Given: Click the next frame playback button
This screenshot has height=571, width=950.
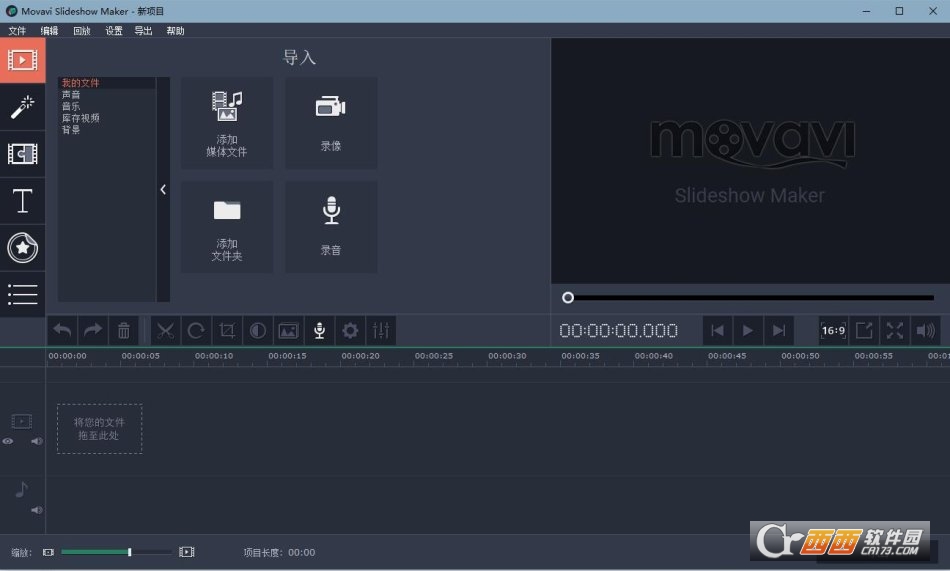Looking at the screenshot, I should tap(779, 330).
